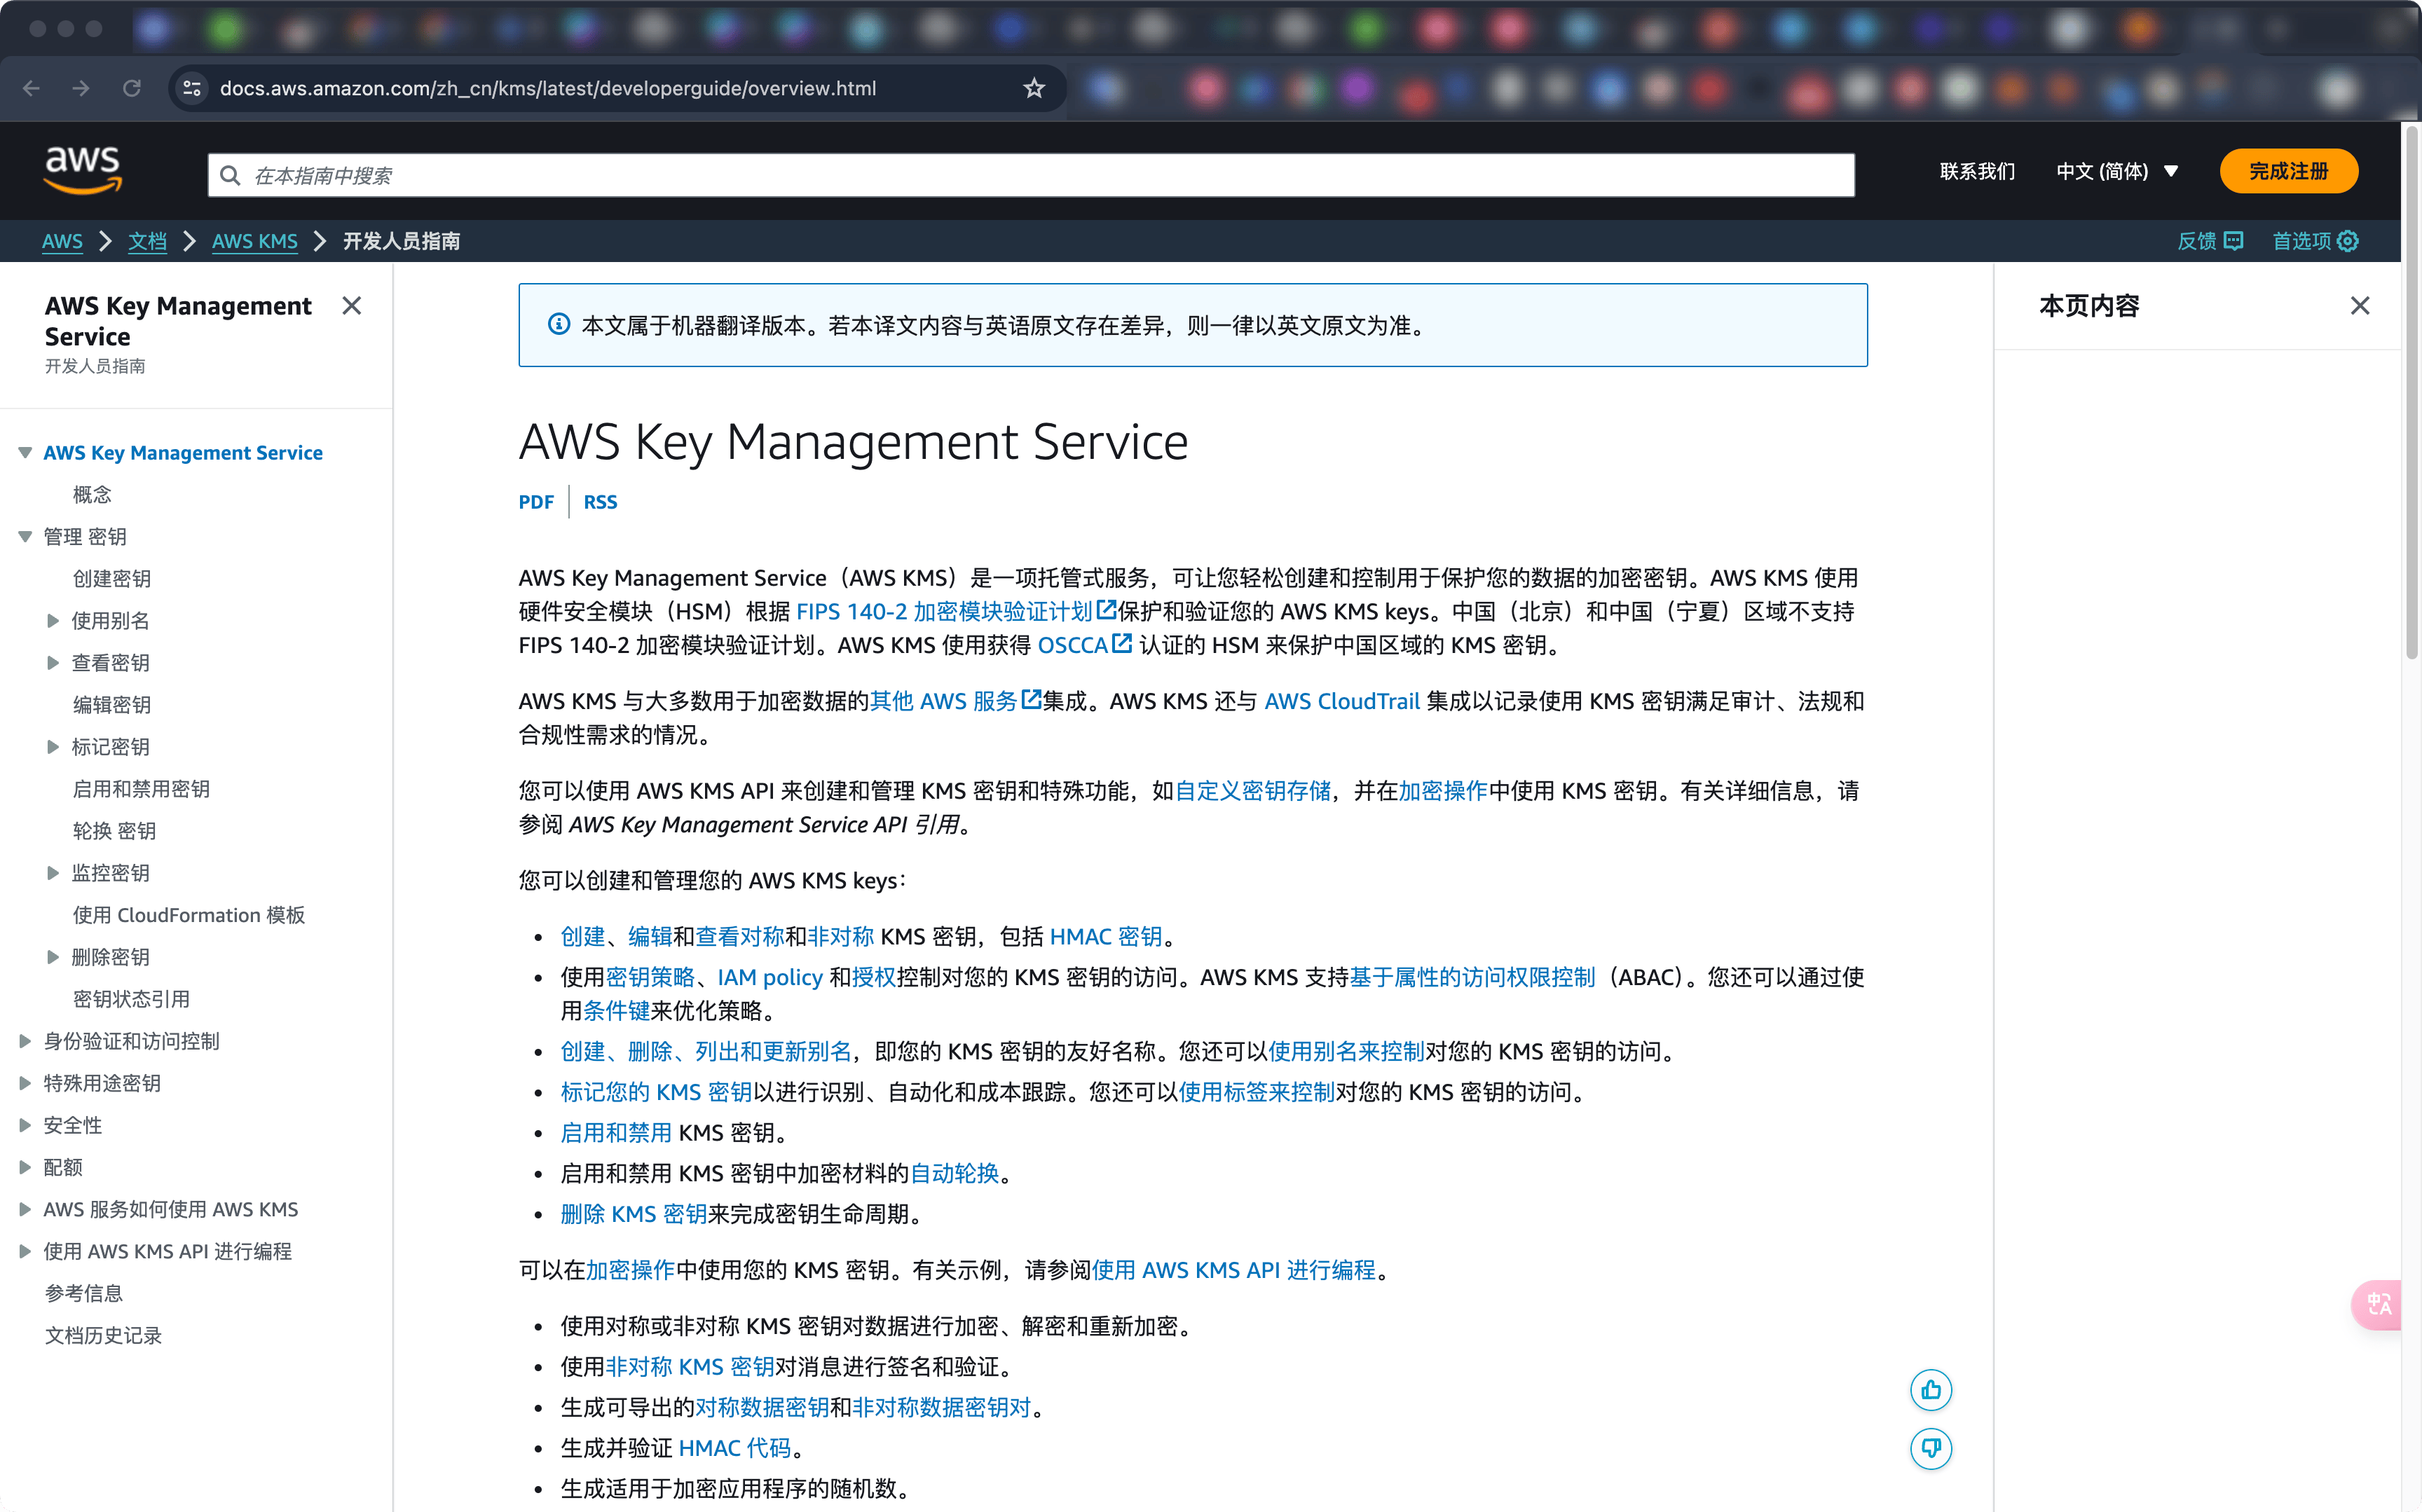Click the thumbs down feedback button
The image size is (2422, 1512).
(1930, 1448)
